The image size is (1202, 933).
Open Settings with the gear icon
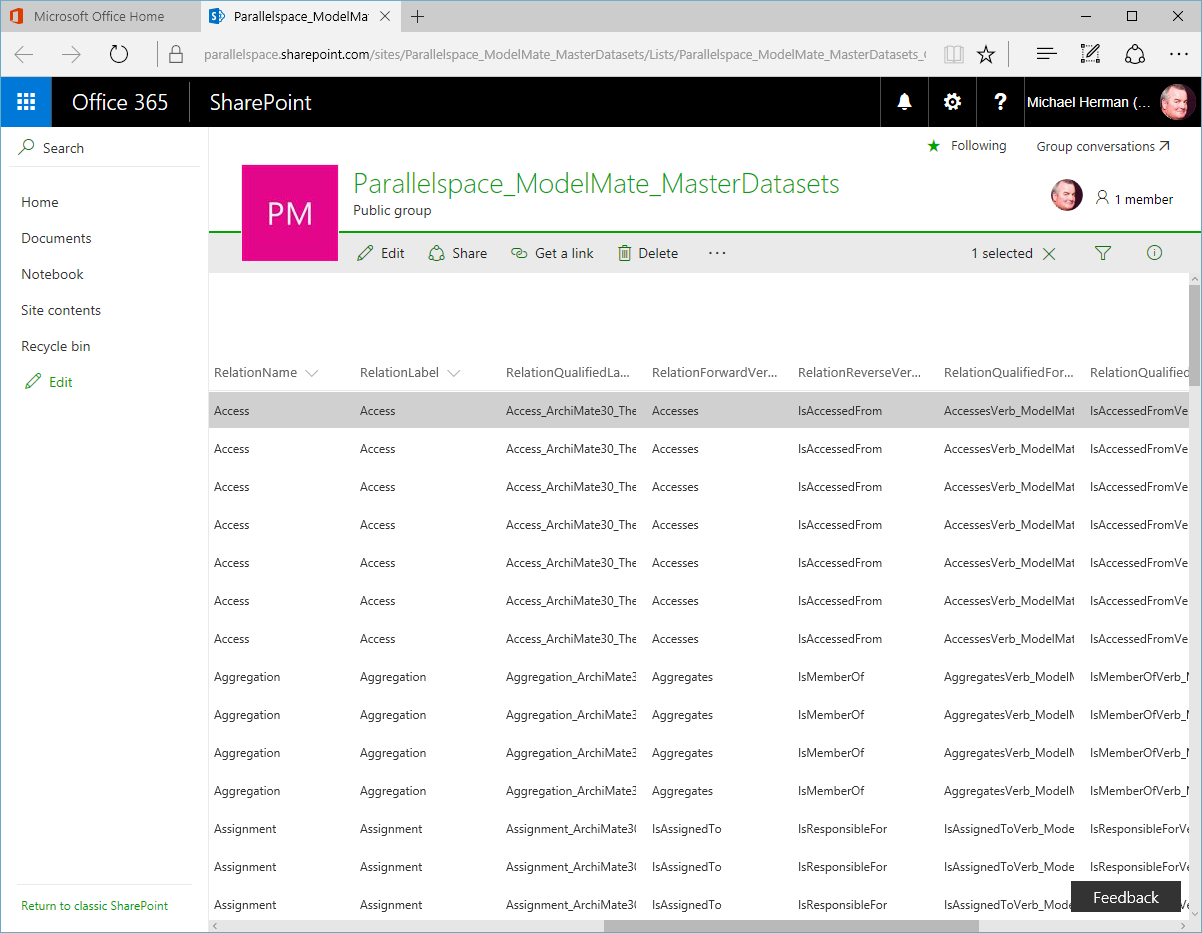coord(952,101)
